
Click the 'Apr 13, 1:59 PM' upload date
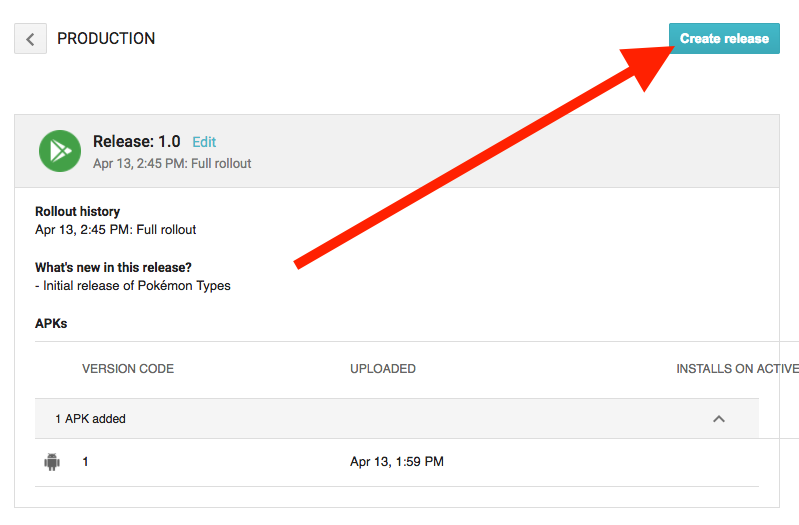(x=396, y=462)
